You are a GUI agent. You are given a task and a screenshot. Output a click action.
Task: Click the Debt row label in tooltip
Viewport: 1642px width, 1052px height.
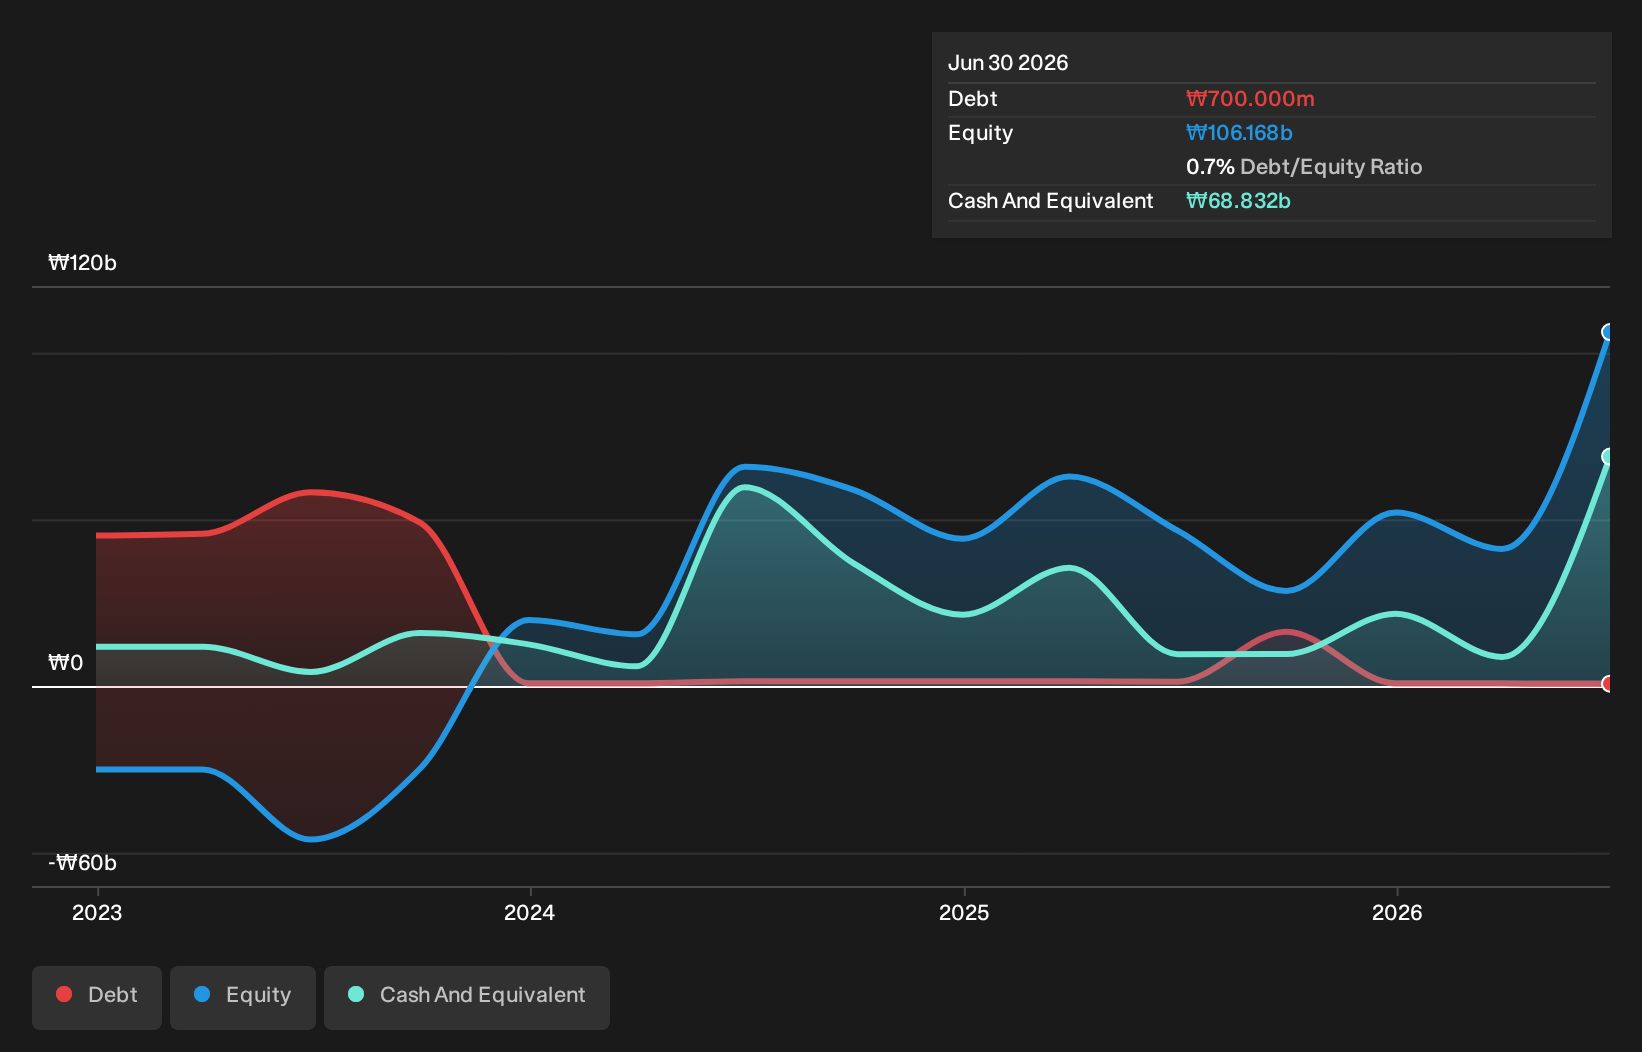[x=973, y=99]
